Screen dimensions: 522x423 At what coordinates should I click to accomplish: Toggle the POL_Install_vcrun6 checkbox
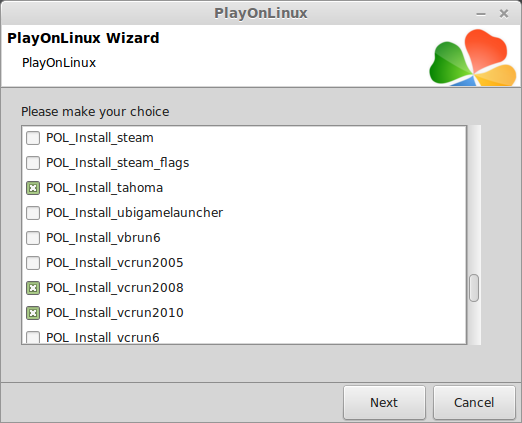(x=33, y=337)
